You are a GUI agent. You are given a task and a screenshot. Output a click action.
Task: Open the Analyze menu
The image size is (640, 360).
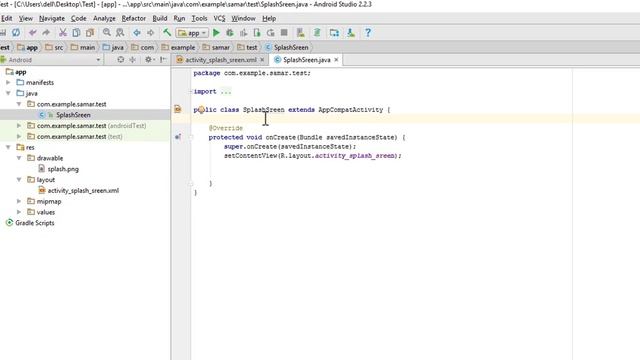104,18
